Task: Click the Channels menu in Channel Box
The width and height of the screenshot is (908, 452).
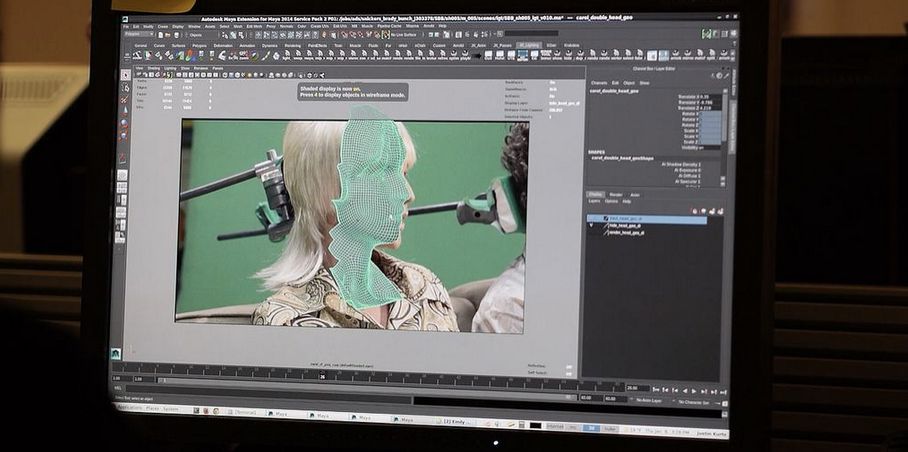Action: point(599,83)
